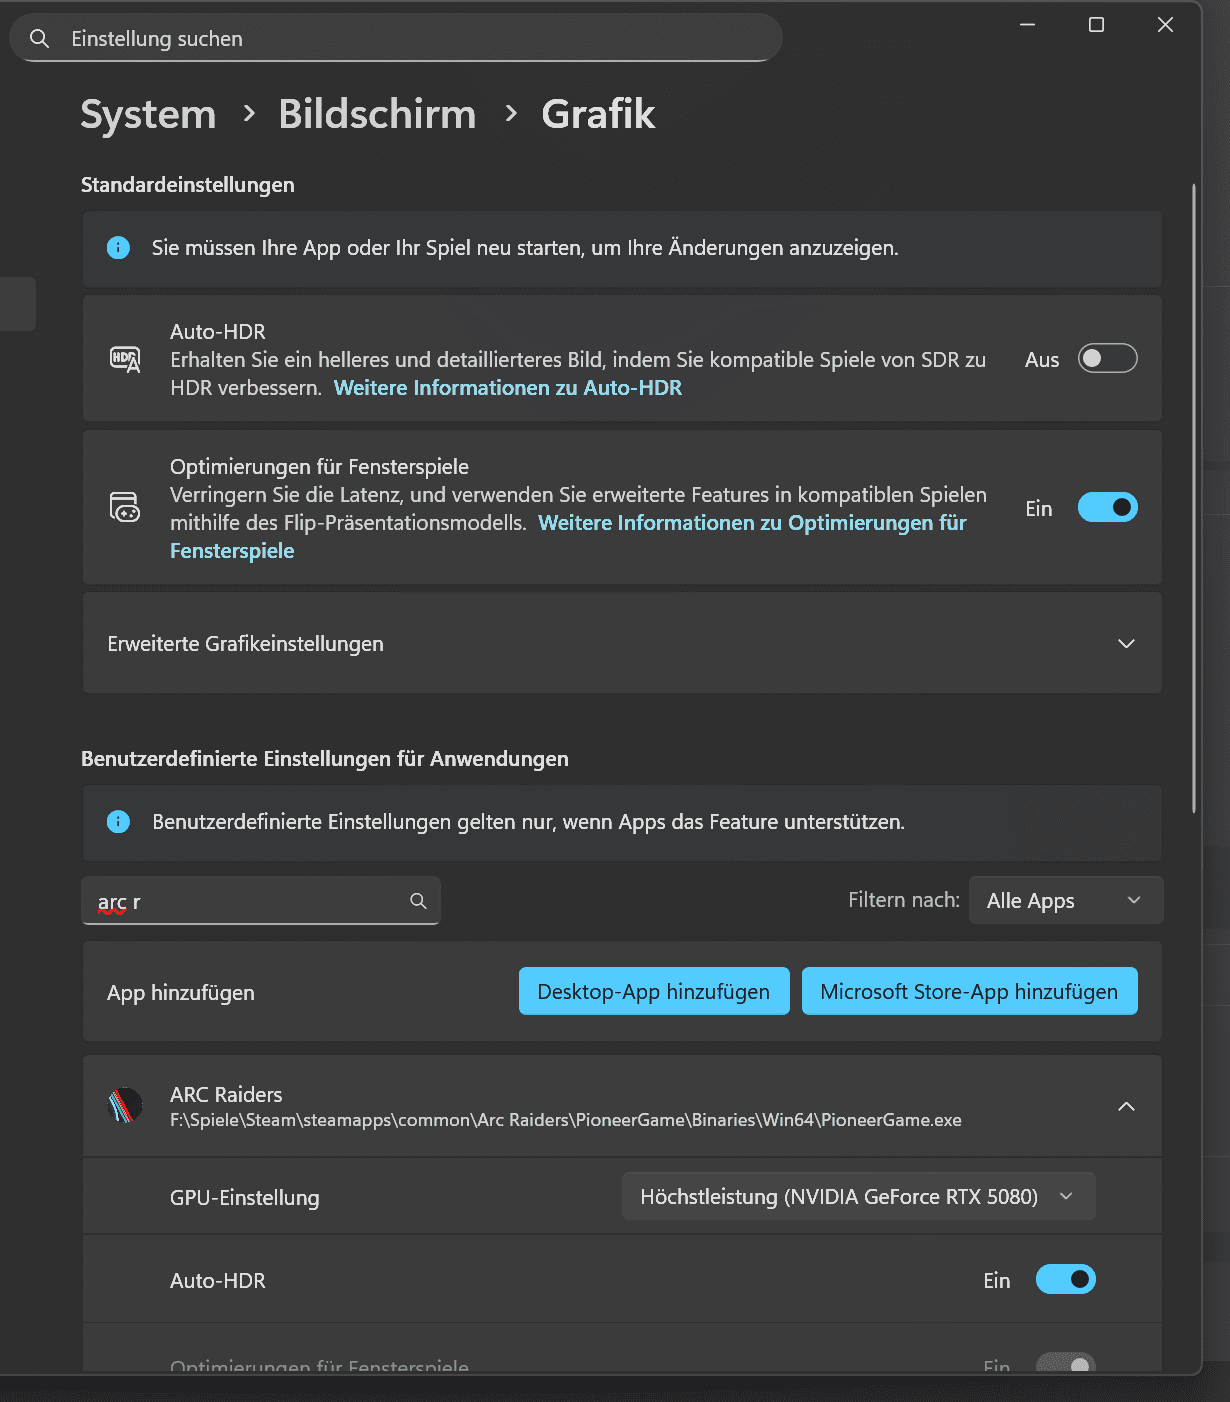Click Desktop-App hinzufügen button
1230x1402 pixels.
point(654,992)
